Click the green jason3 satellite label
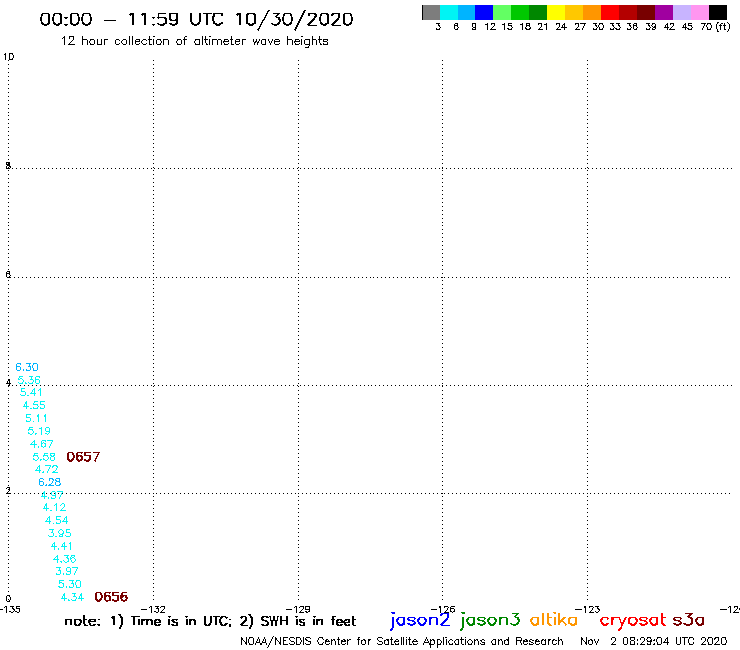Viewport: 740px width, 650px height. pyautogui.click(x=490, y=620)
